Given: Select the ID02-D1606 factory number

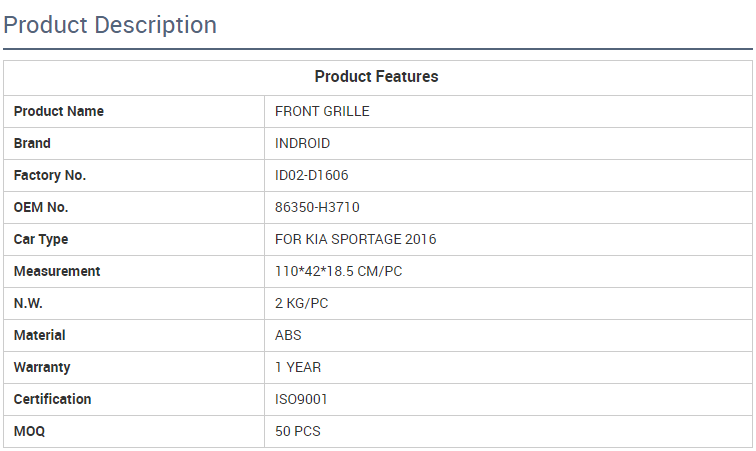Looking at the screenshot, I should pos(311,175).
